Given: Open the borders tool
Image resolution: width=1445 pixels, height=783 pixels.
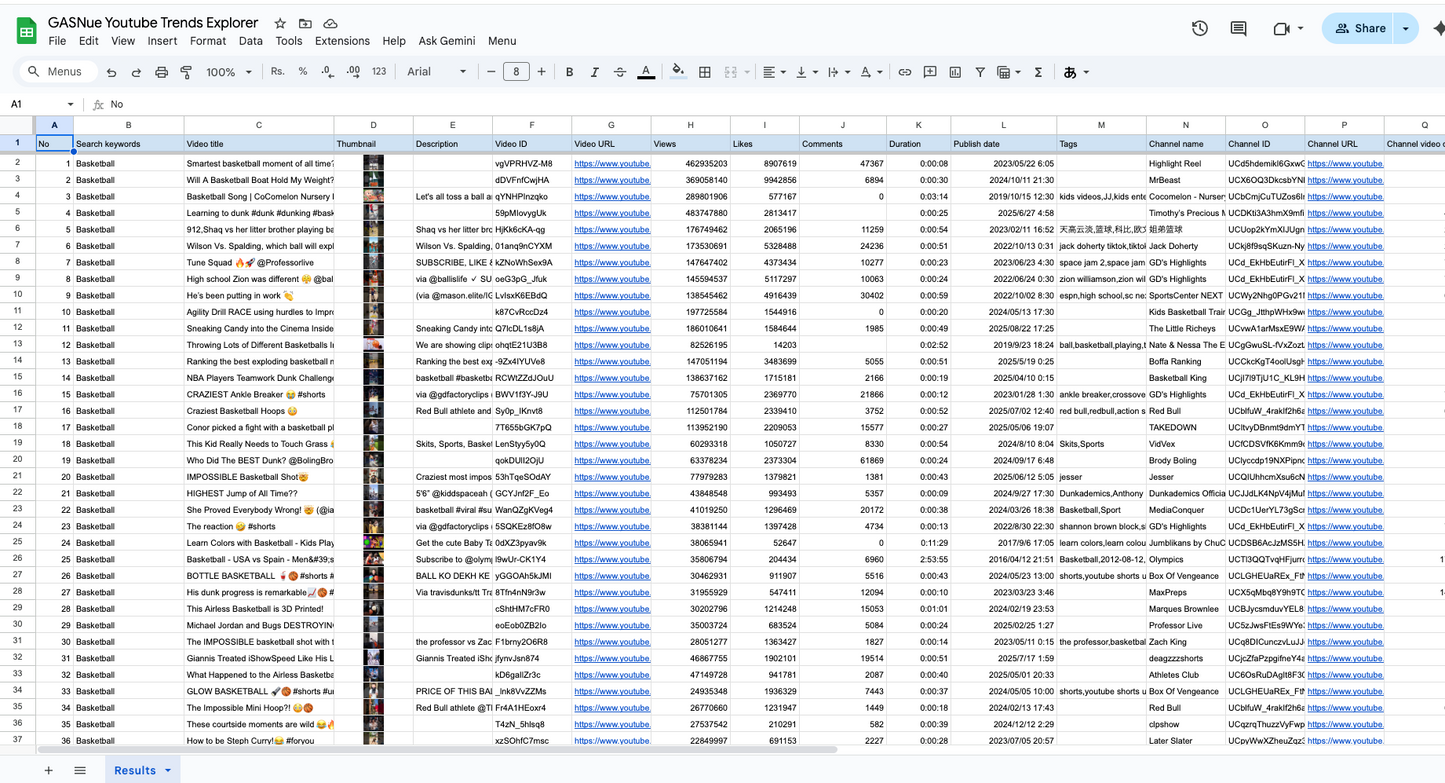Looking at the screenshot, I should tap(705, 72).
